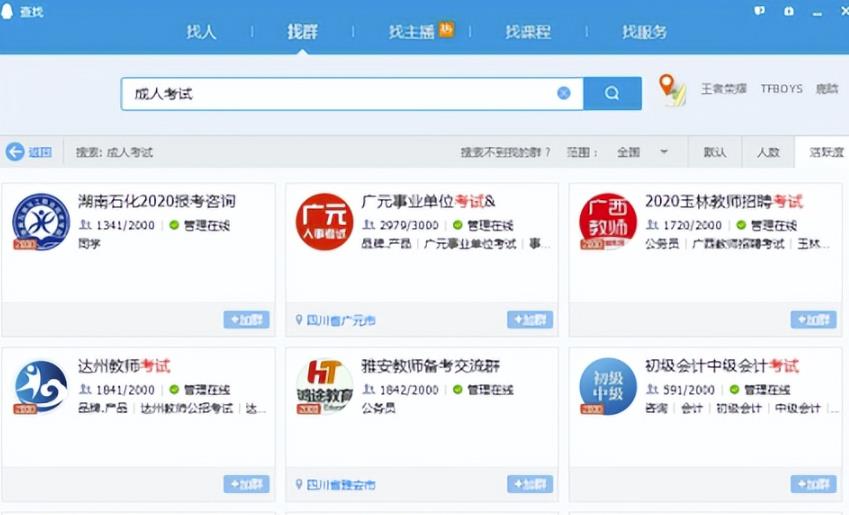Expand the 范围 全国 dropdown

663,152
